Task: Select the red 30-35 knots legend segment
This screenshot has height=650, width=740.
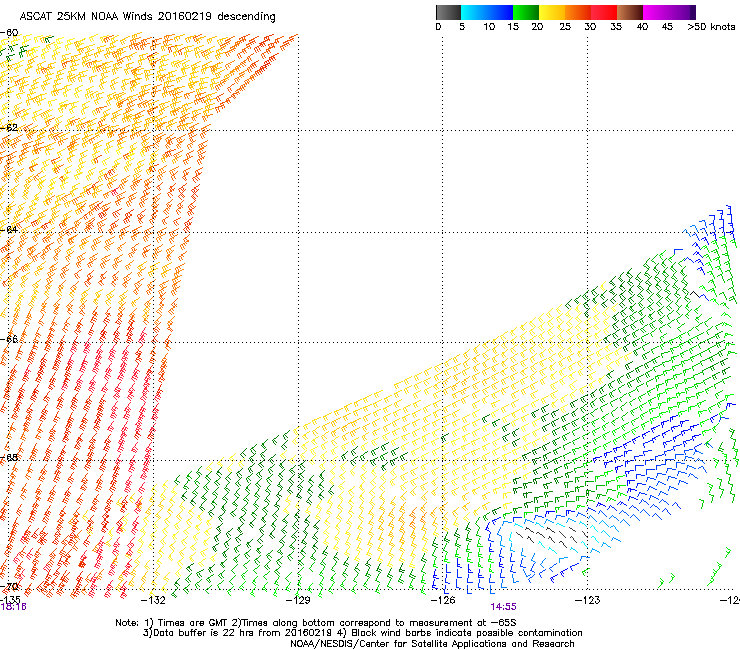Action: point(604,12)
